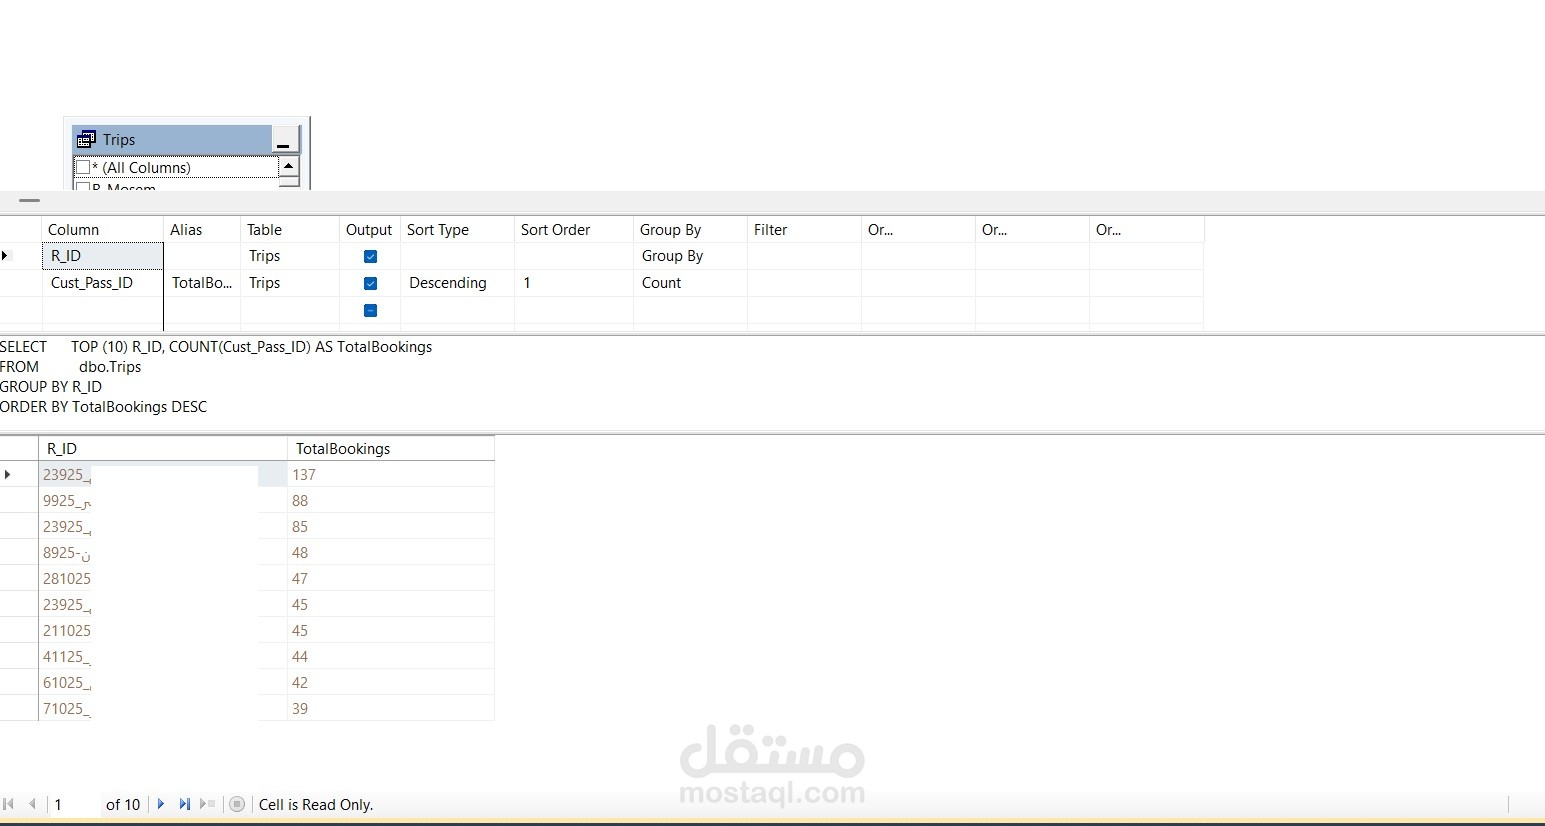Image resolution: width=1545 pixels, height=826 pixels.
Task: Select the R_ID cell starting with 8925
Action: click(163, 553)
